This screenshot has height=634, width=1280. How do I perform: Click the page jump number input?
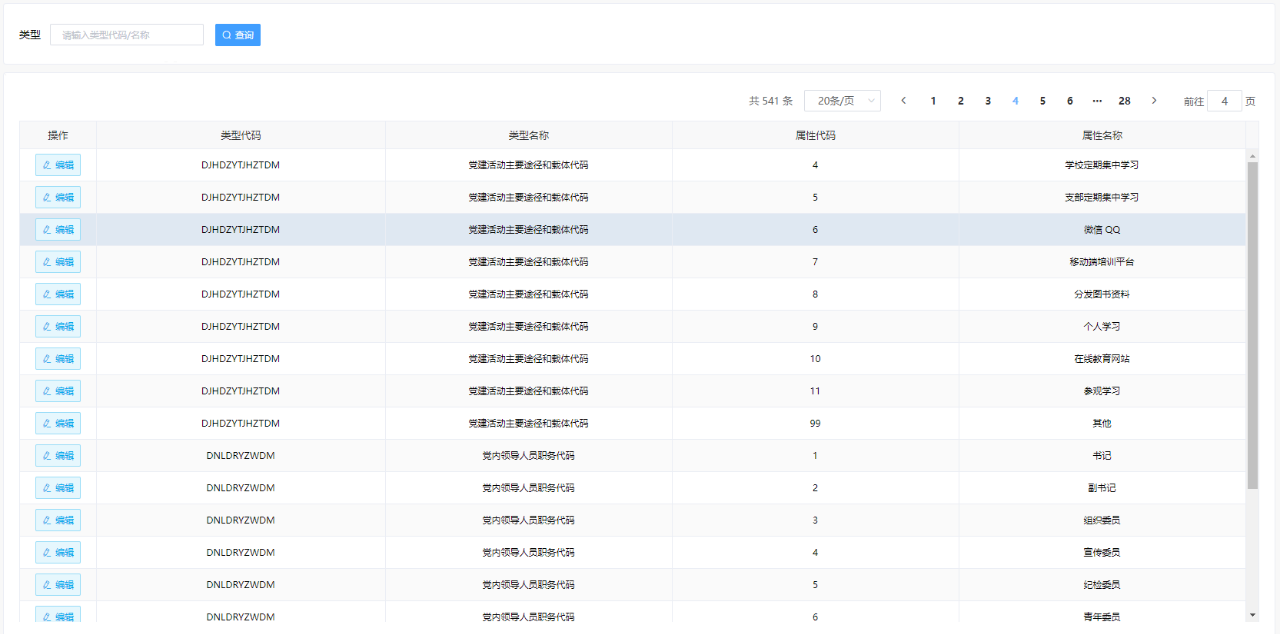(1224, 101)
